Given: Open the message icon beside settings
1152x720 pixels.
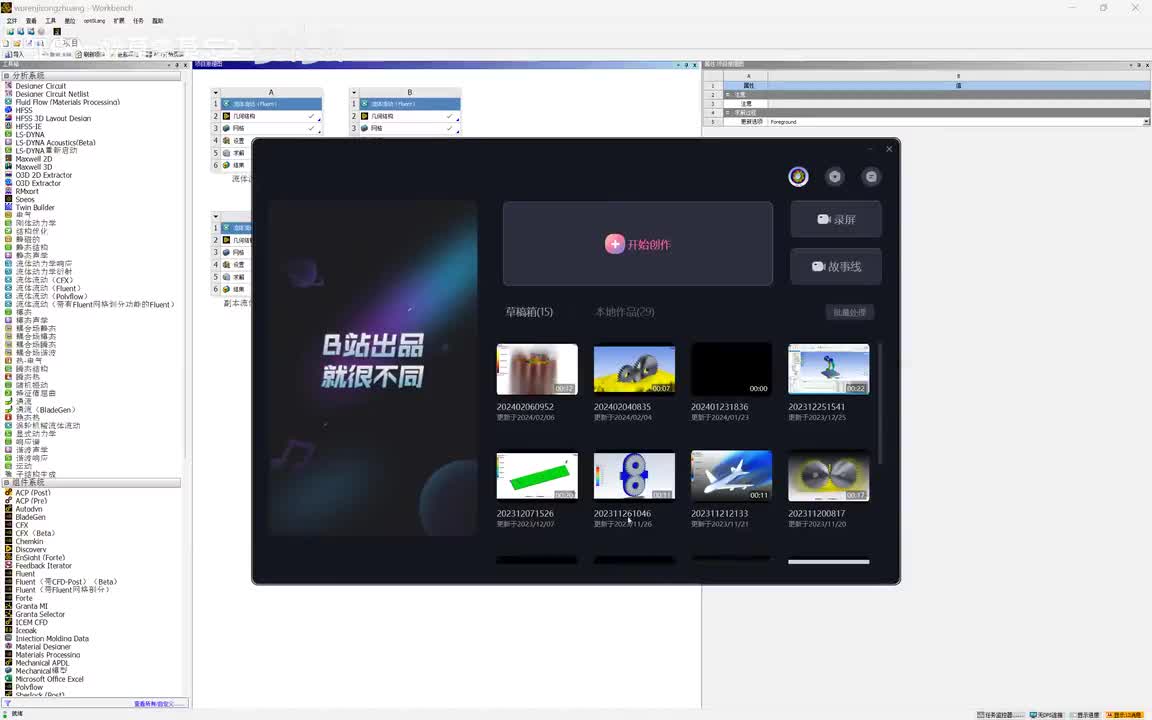Looking at the screenshot, I should tap(871, 176).
